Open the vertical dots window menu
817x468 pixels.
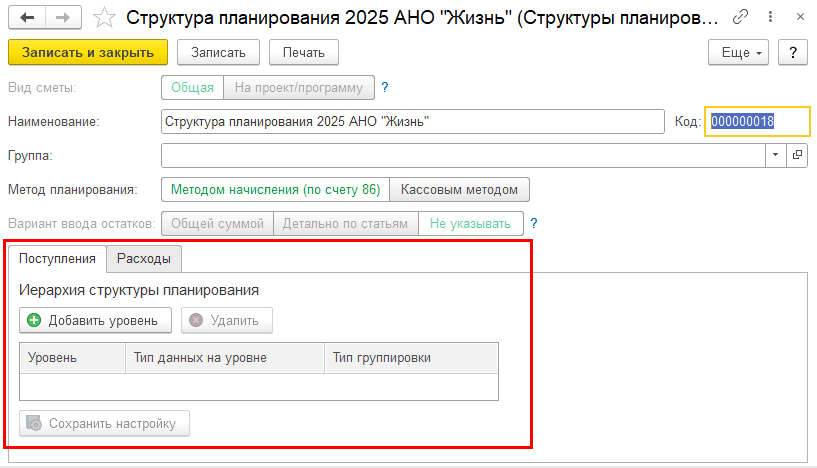click(x=768, y=17)
